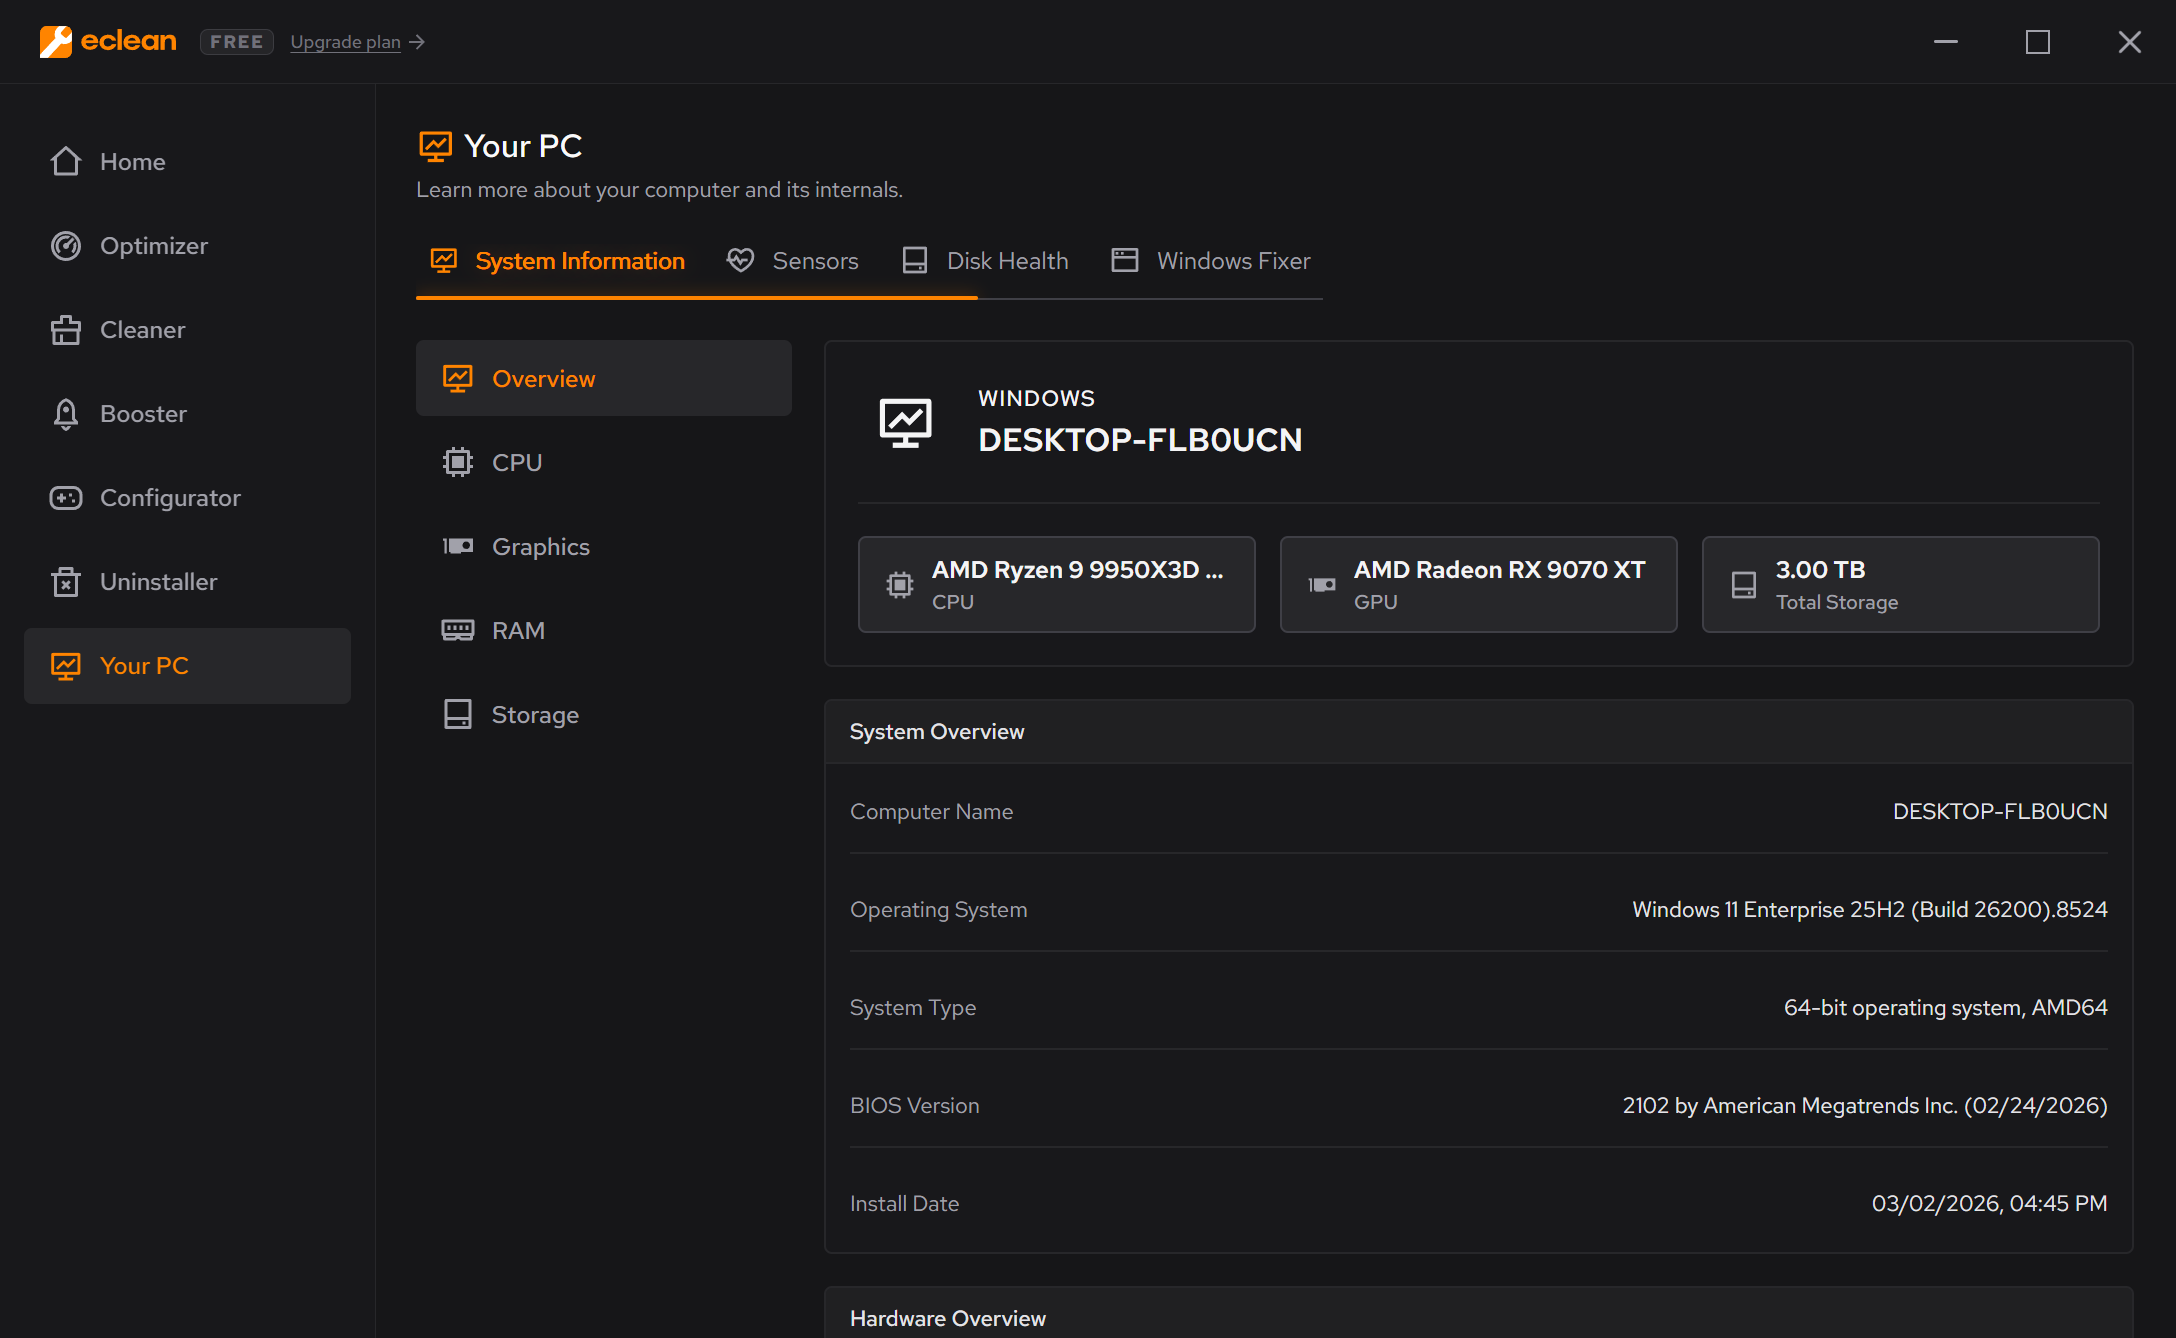Follow the Upgrade plan link

tap(345, 42)
